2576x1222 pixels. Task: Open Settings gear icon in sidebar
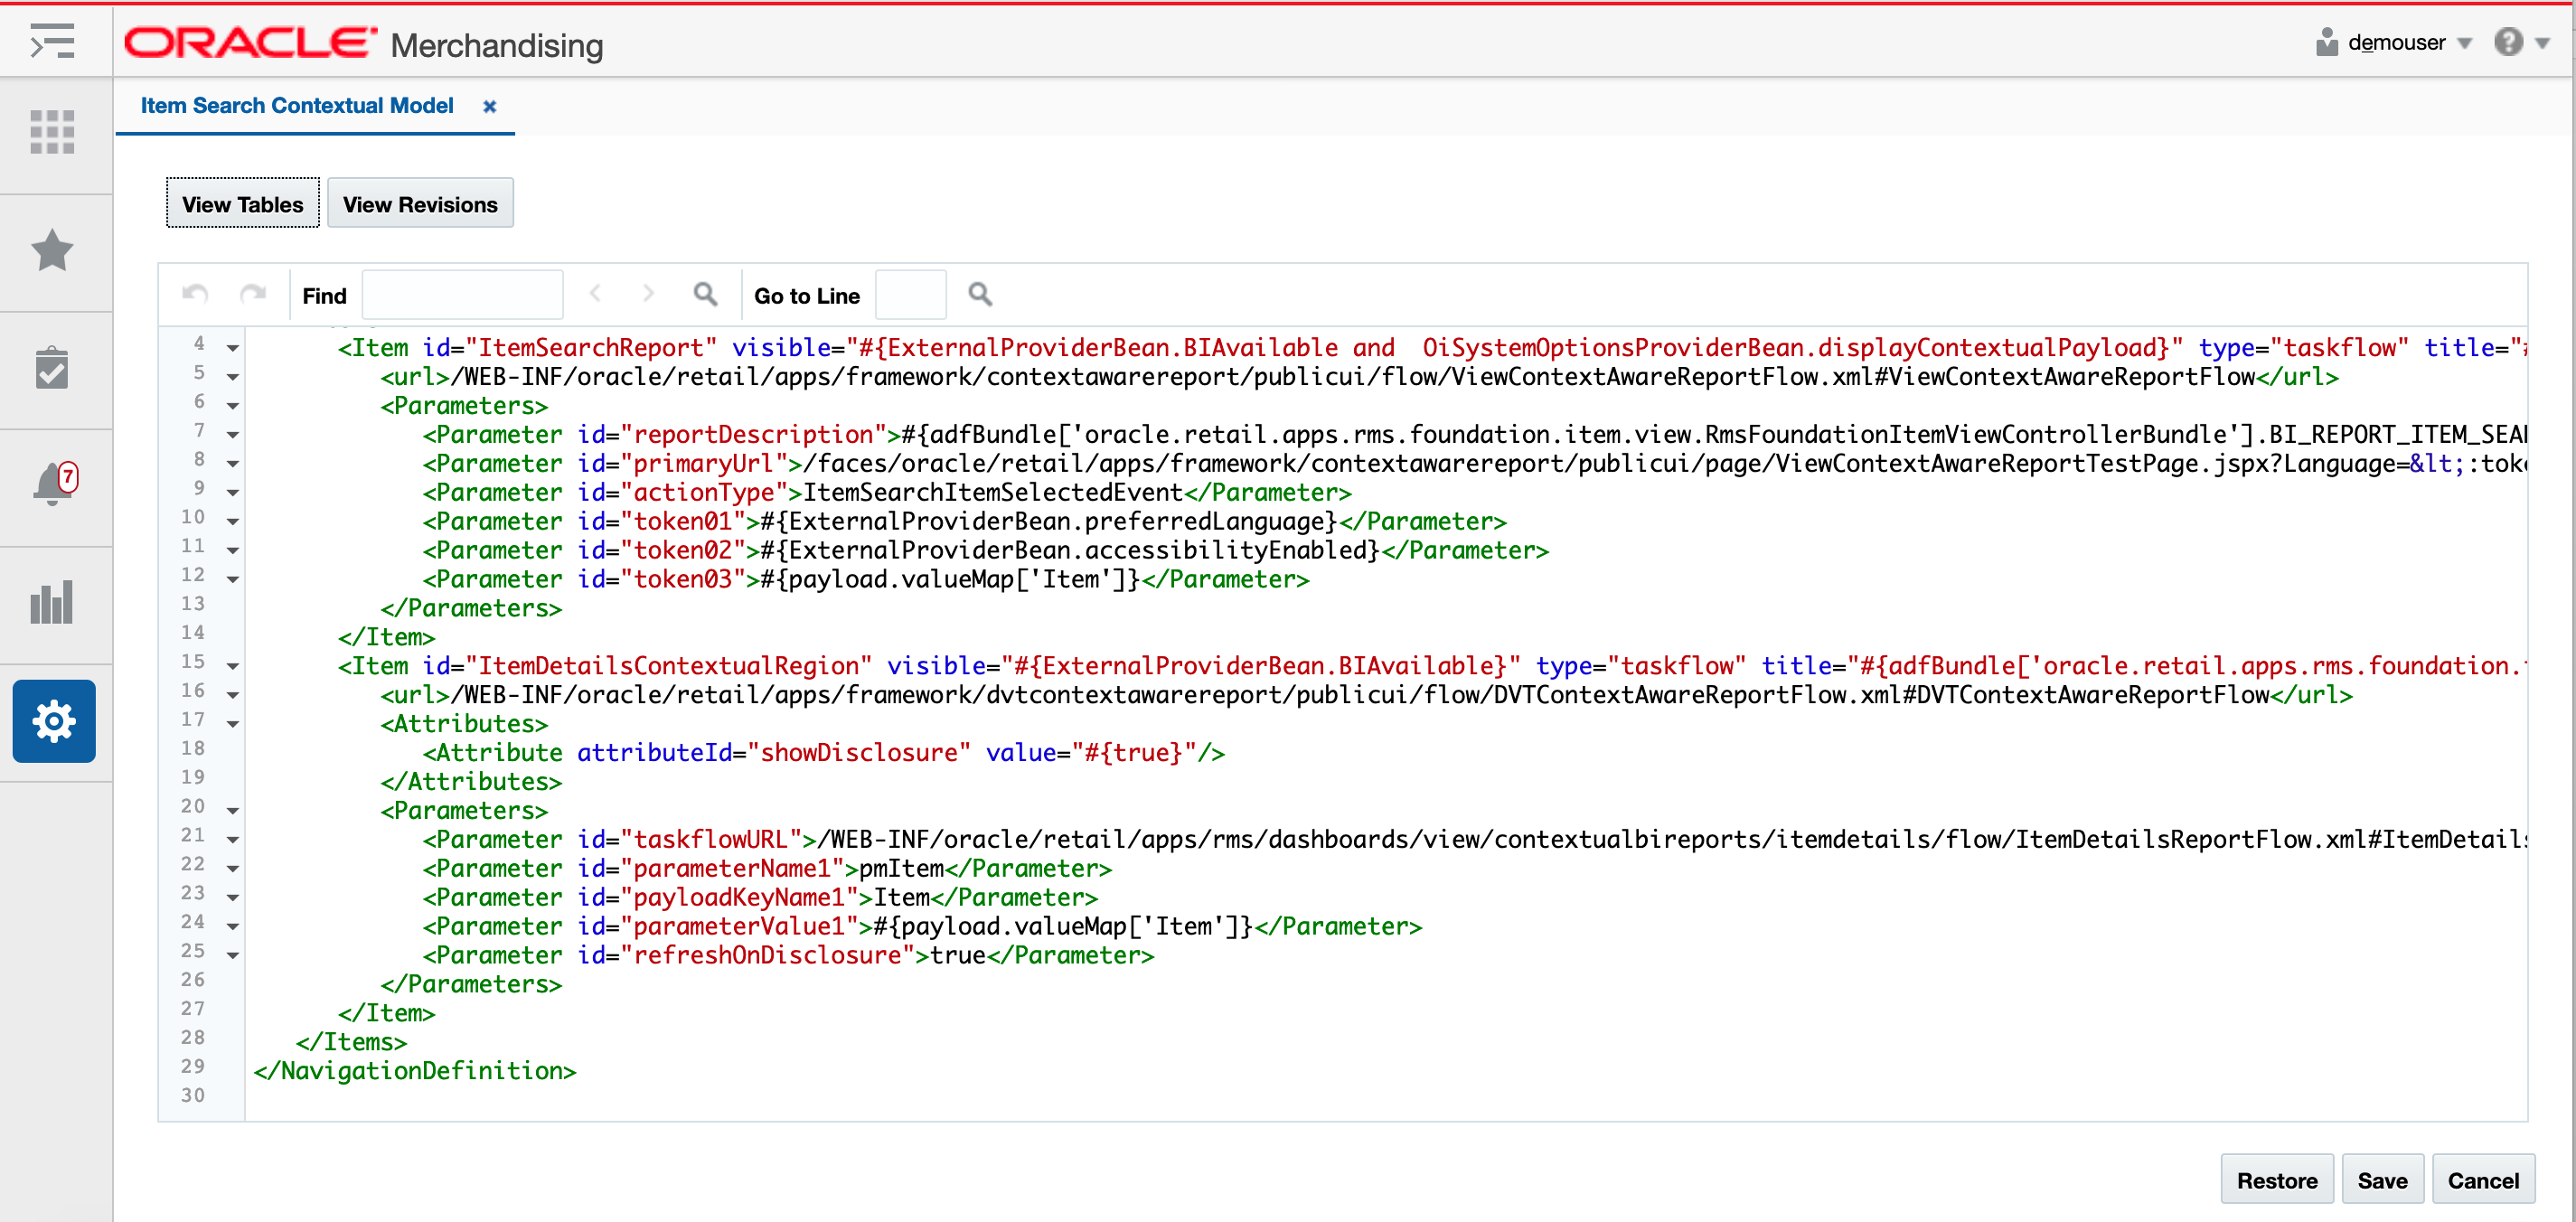(x=54, y=721)
